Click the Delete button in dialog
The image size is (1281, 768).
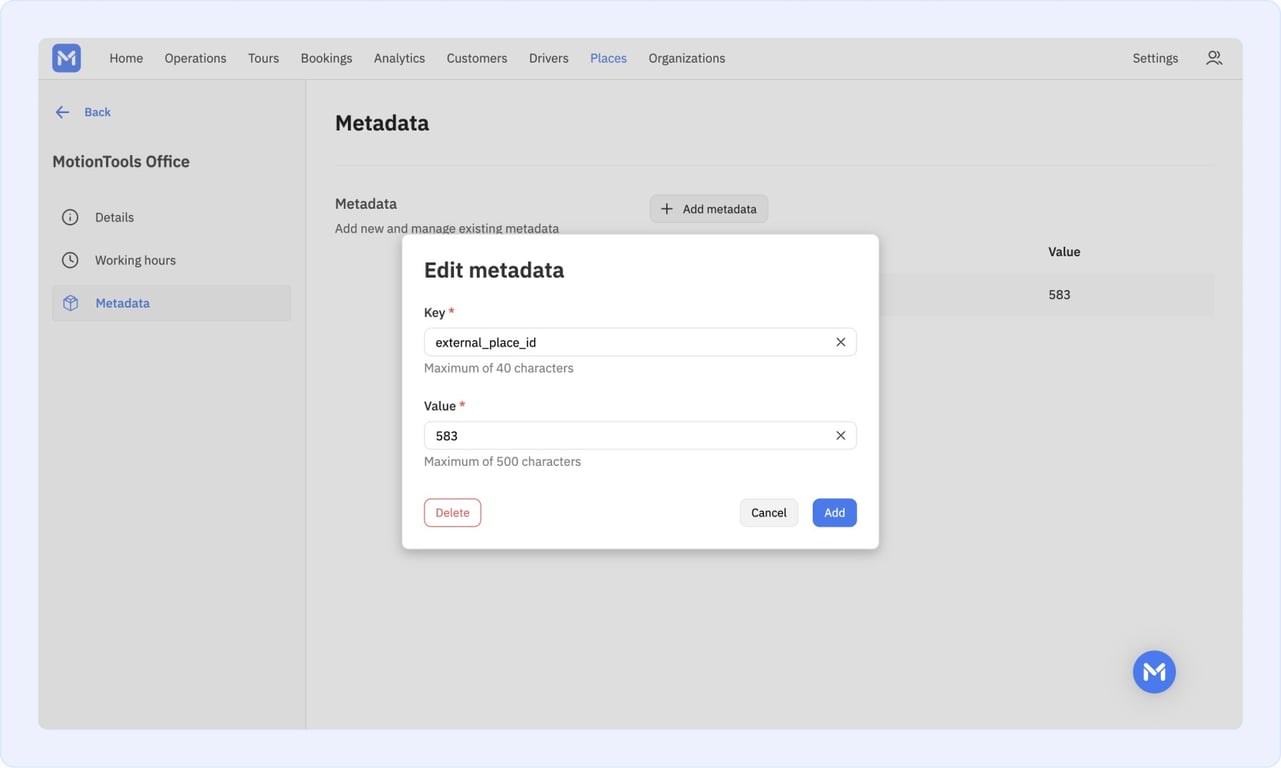pos(452,513)
